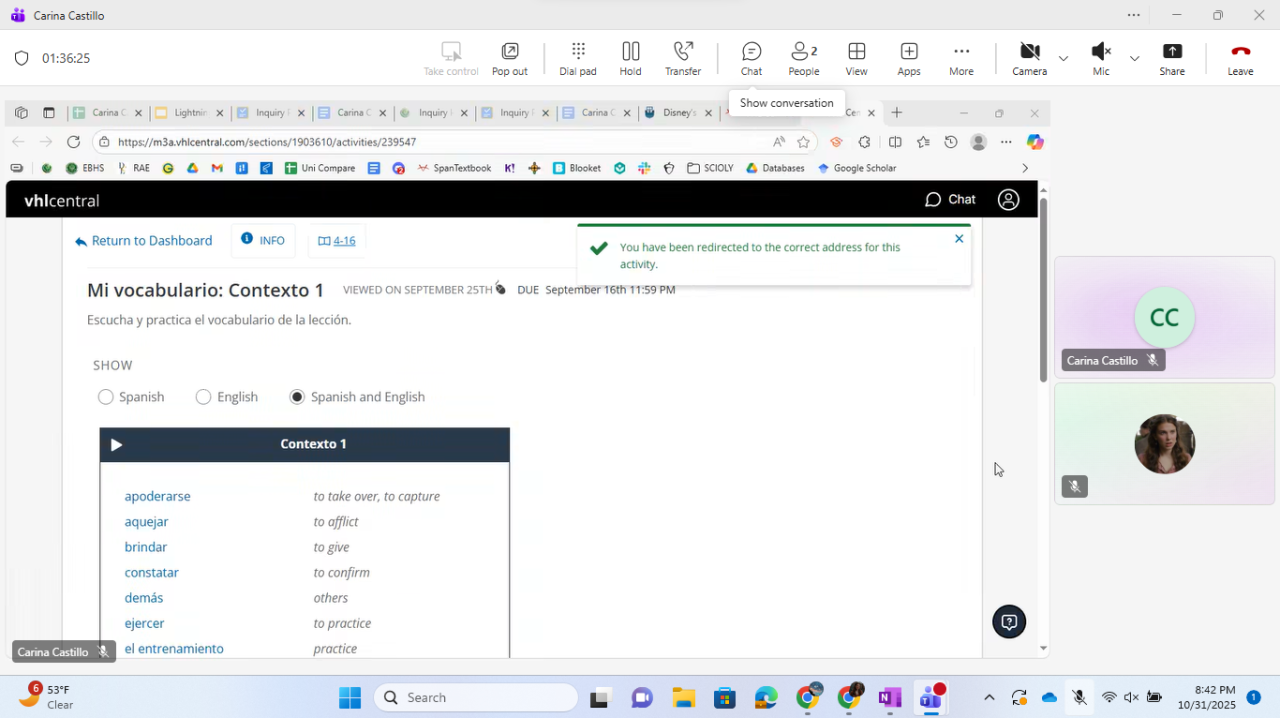Screen dimensions: 1280x718
Task: Toggle the Camera in the call
Action: [1029, 58]
